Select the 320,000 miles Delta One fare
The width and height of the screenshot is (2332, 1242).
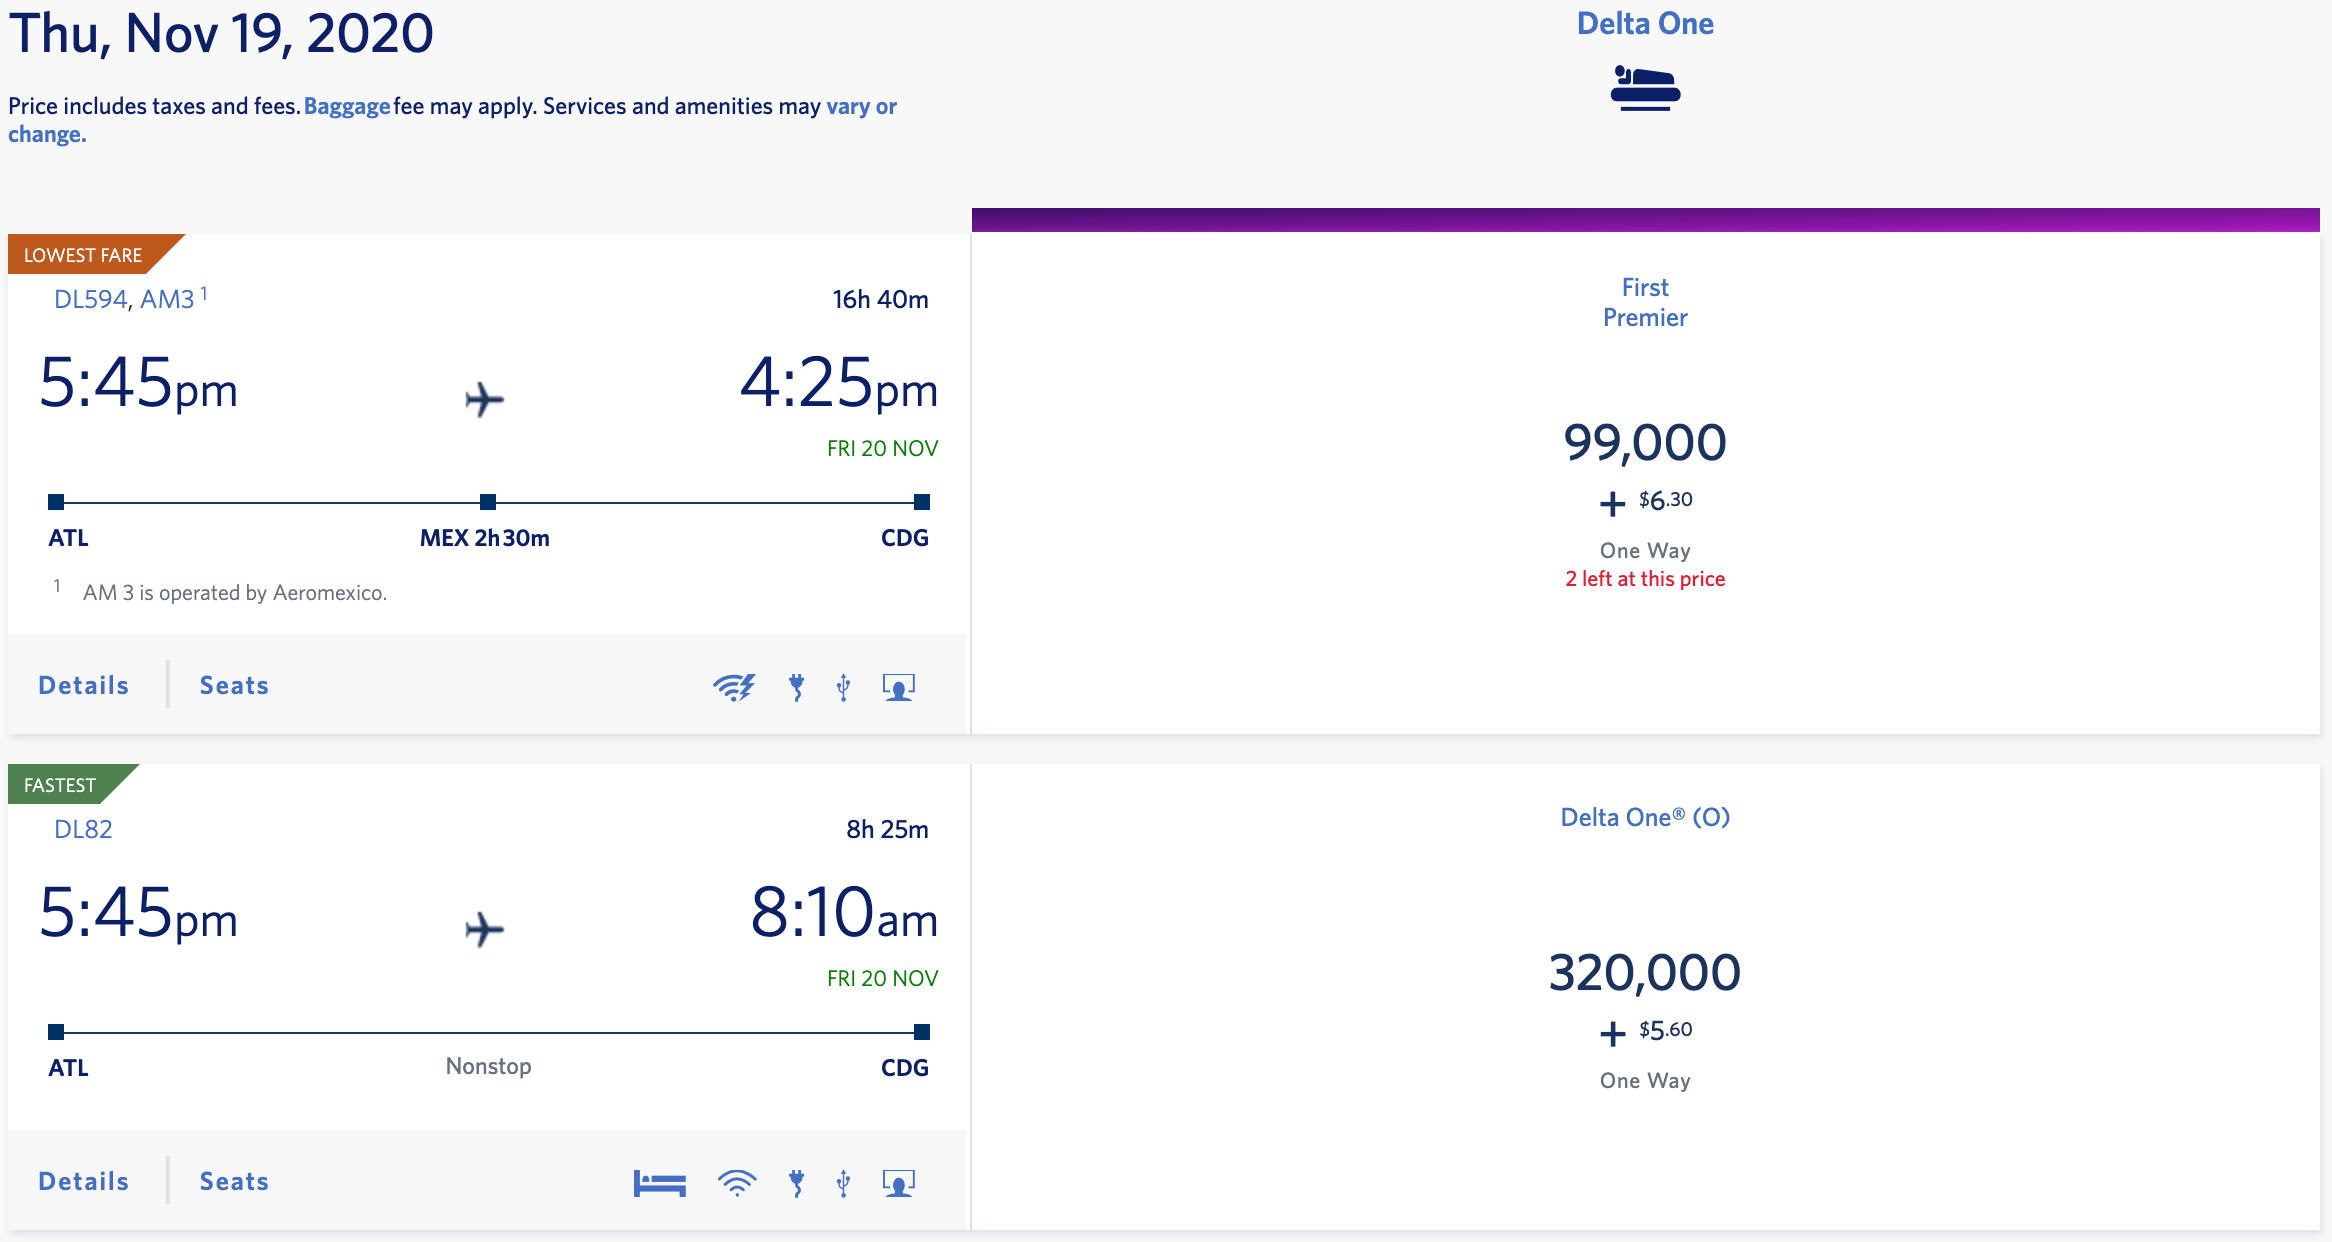coord(1645,973)
